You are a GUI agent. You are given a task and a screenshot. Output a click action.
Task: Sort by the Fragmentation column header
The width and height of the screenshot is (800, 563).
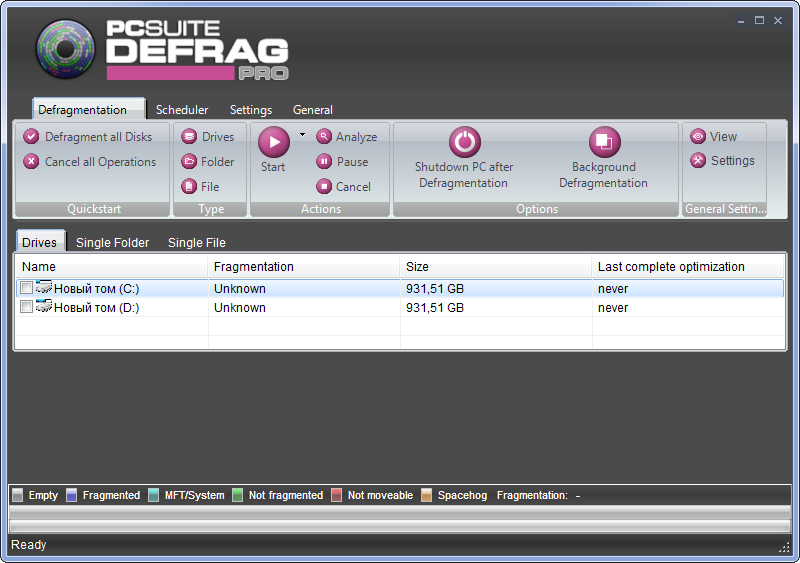click(304, 266)
